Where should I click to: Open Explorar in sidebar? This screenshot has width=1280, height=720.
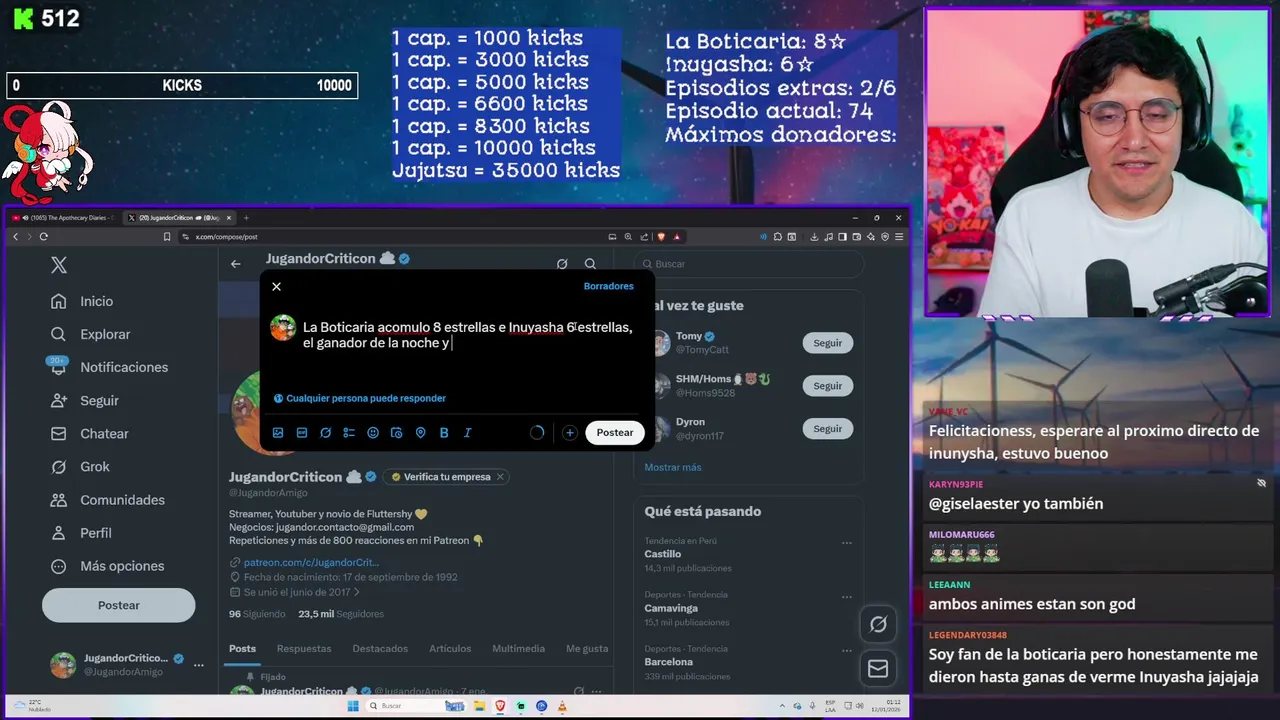[92, 334]
